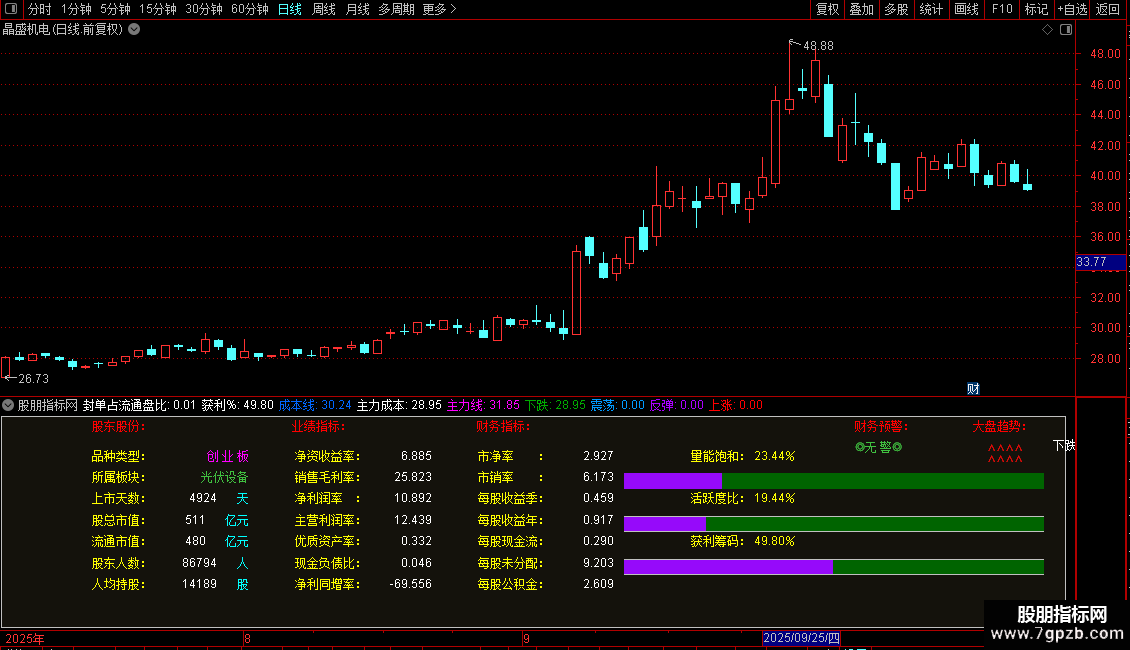Screen dimensions: 1130x650
Task: Click the 股东人数 value 86794
Action: click(200, 563)
